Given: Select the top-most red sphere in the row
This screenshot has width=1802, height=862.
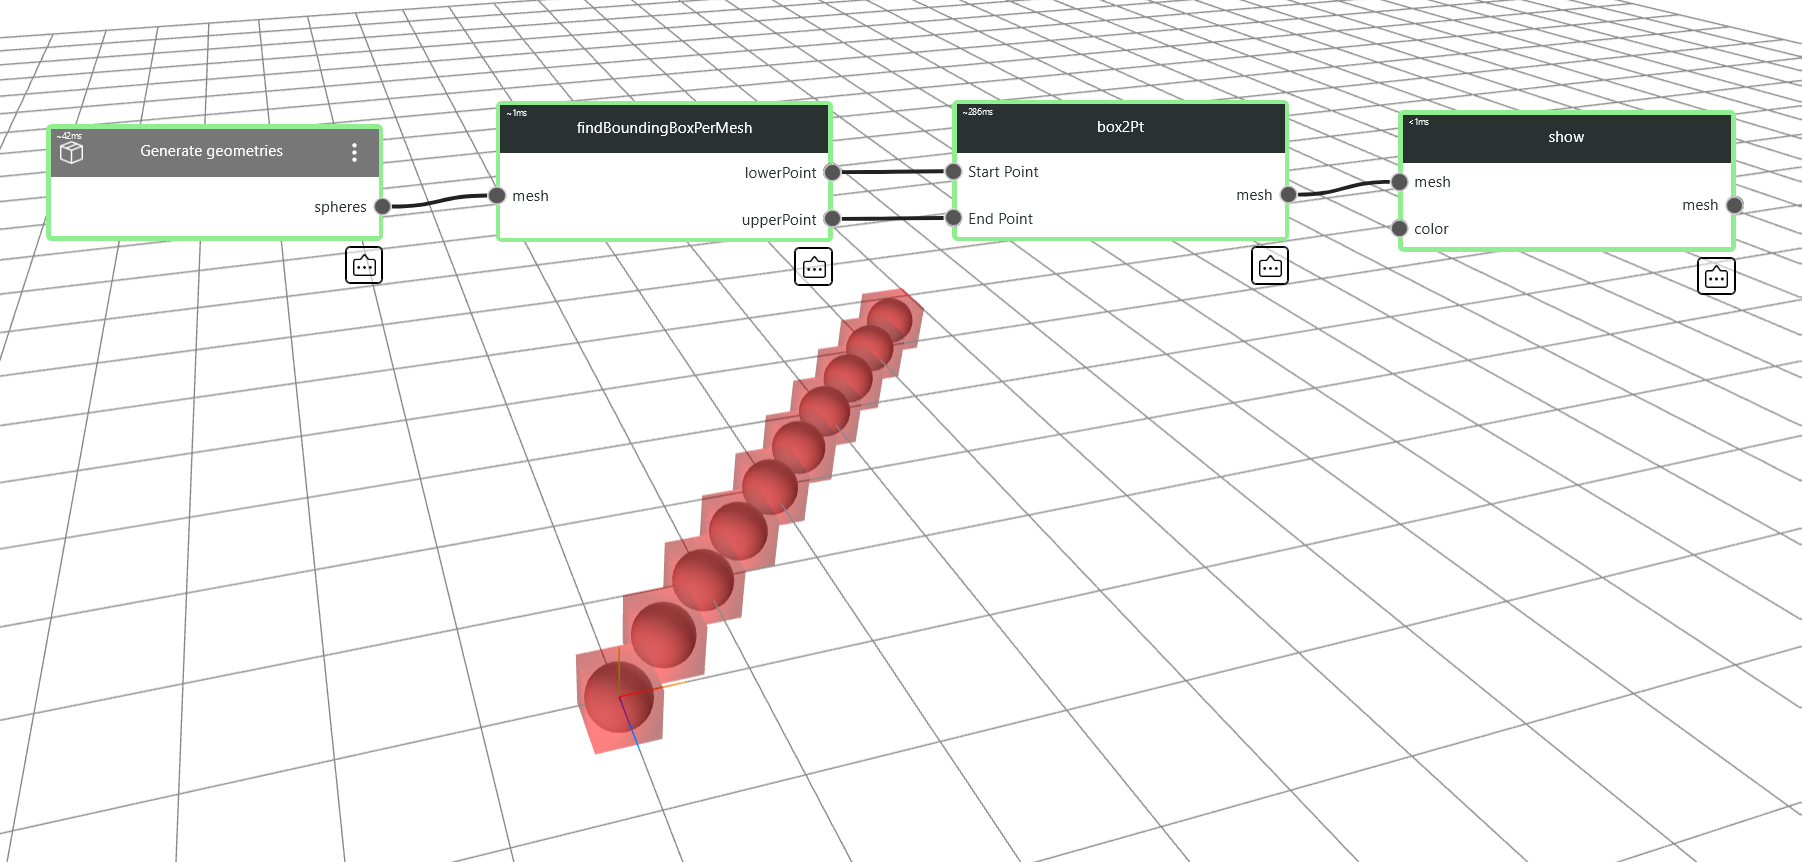Looking at the screenshot, I should (x=890, y=320).
